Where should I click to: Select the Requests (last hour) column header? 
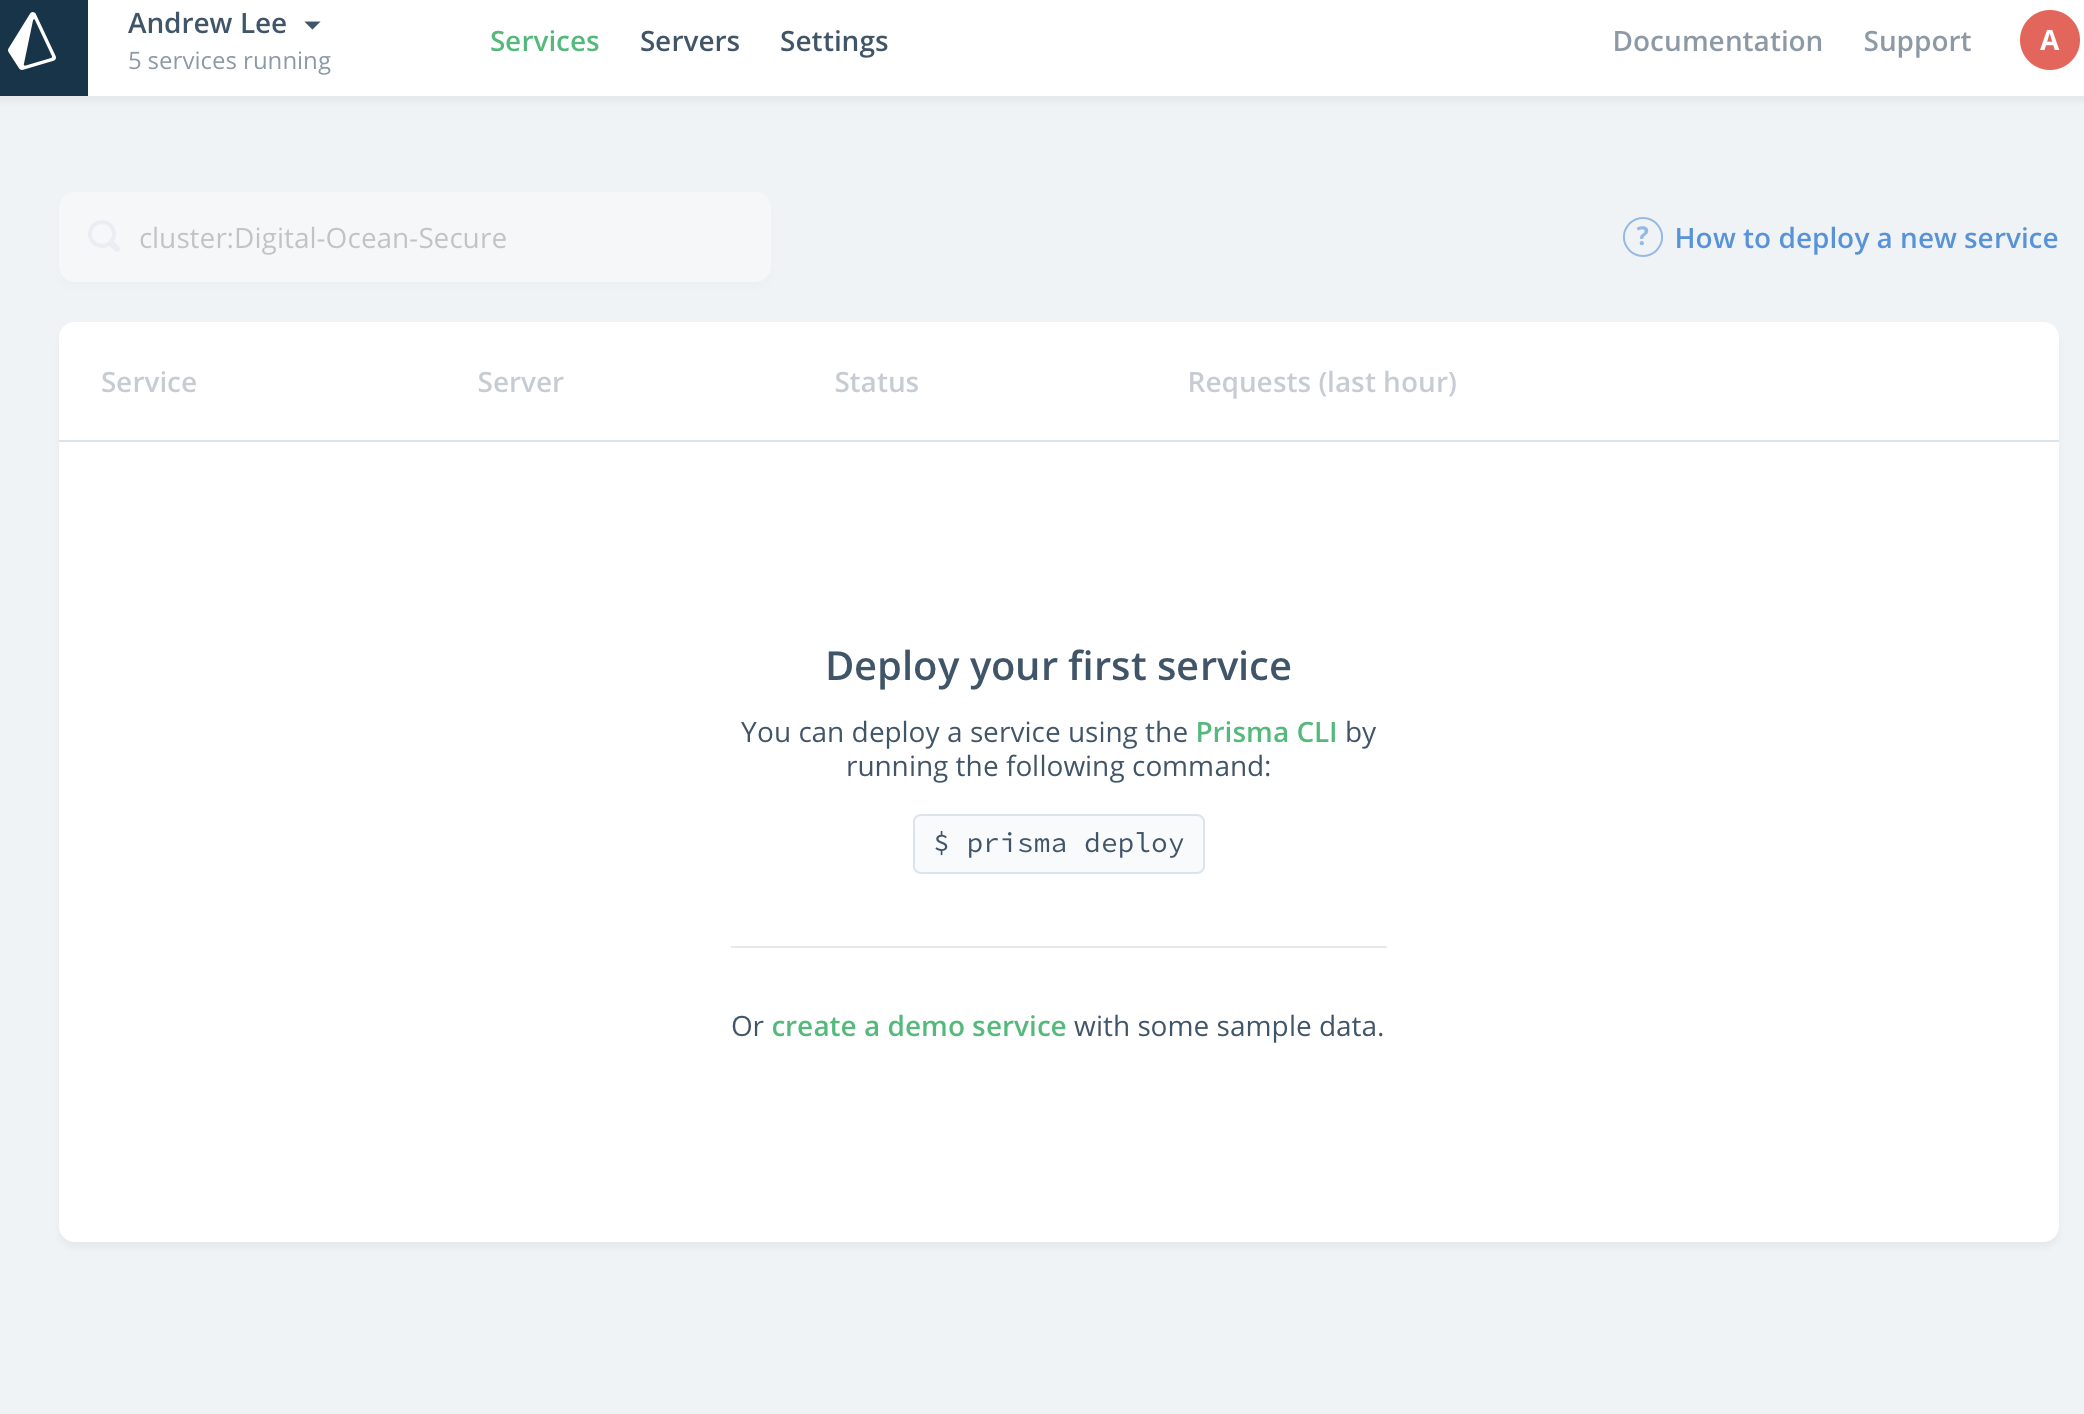coord(1321,381)
